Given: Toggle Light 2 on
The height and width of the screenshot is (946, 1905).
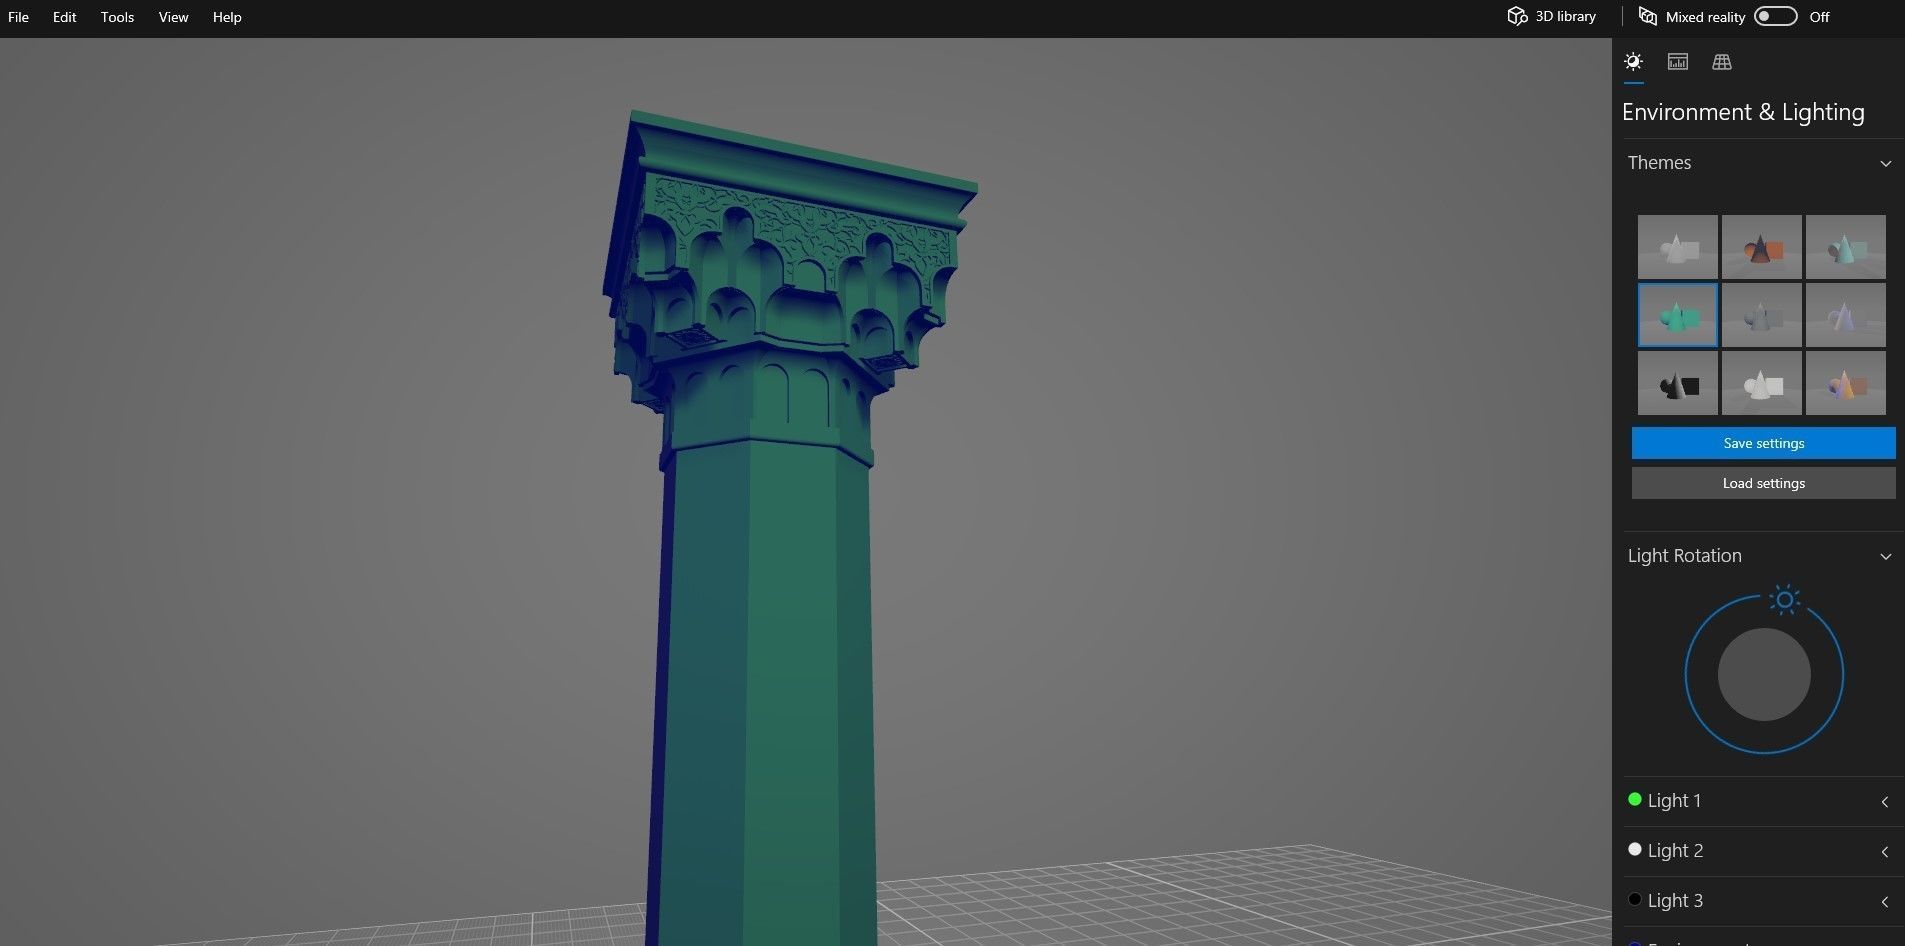Looking at the screenshot, I should (1636, 848).
